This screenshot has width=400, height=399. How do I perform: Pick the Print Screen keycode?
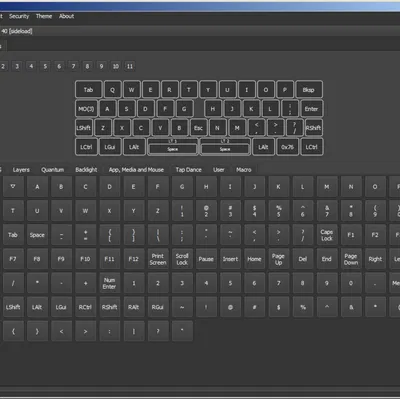pos(158,259)
